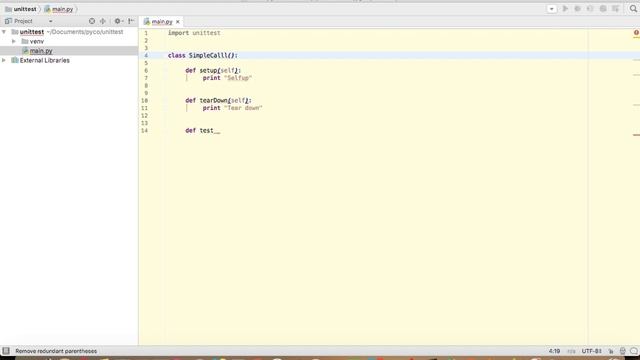
Task: Open Search Everywhere magnifier
Action: pyautogui.click(x=633, y=9)
